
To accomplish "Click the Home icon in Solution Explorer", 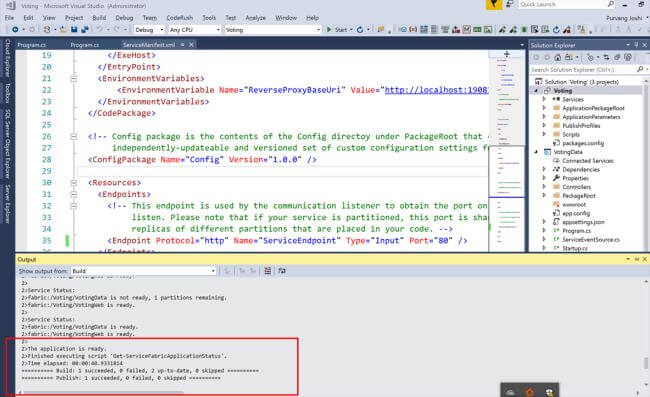I will click(x=558, y=57).
